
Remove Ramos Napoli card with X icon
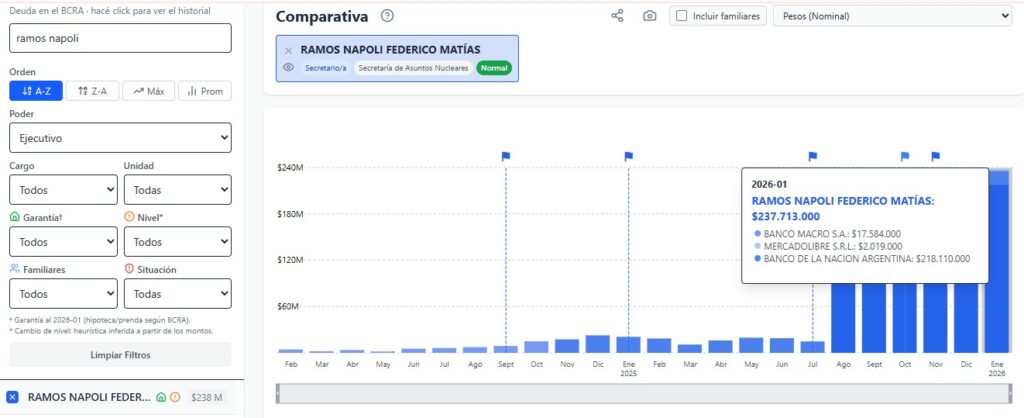pos(288,50)
